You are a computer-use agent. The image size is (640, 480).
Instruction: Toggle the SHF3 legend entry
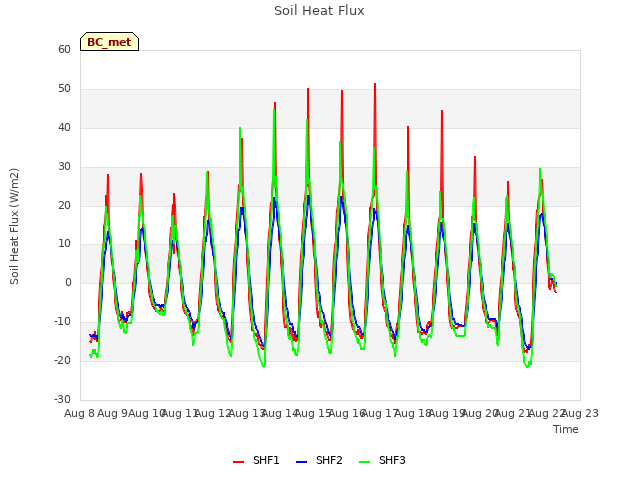382,460
